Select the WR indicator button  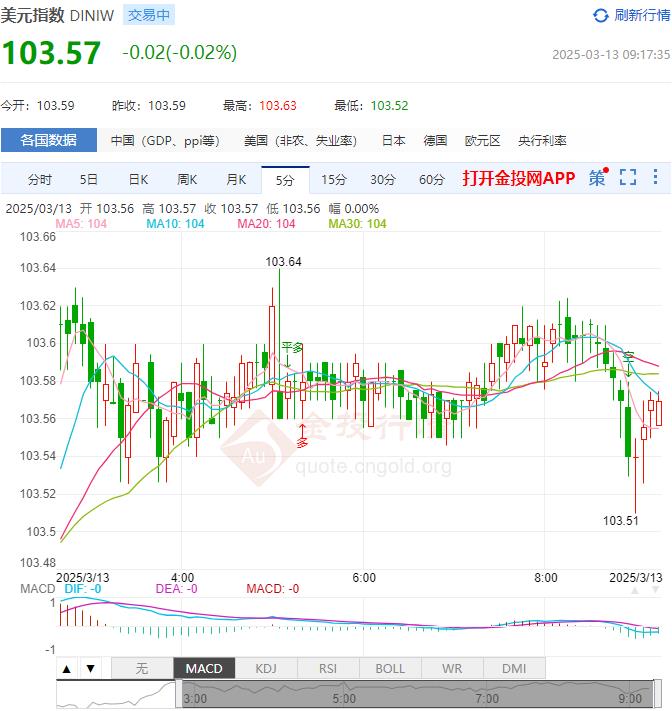coord(452,668)
